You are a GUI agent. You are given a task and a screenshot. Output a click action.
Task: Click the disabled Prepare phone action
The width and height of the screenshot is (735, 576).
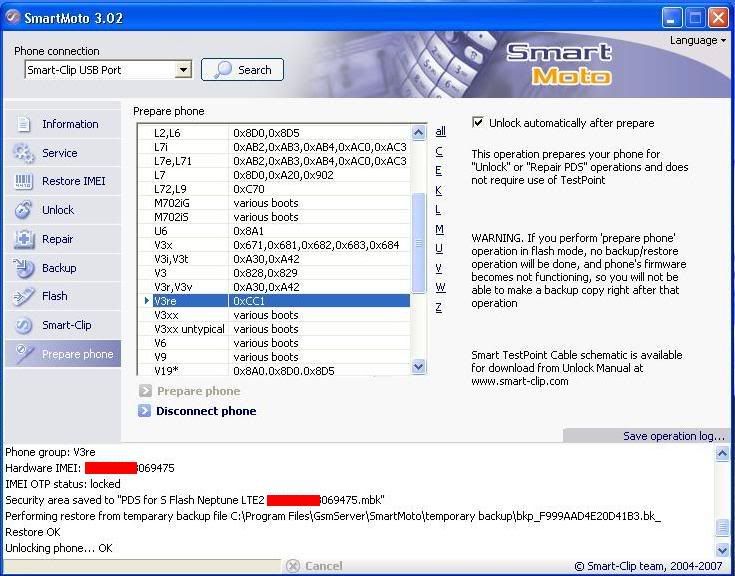(x=198, y=391)
